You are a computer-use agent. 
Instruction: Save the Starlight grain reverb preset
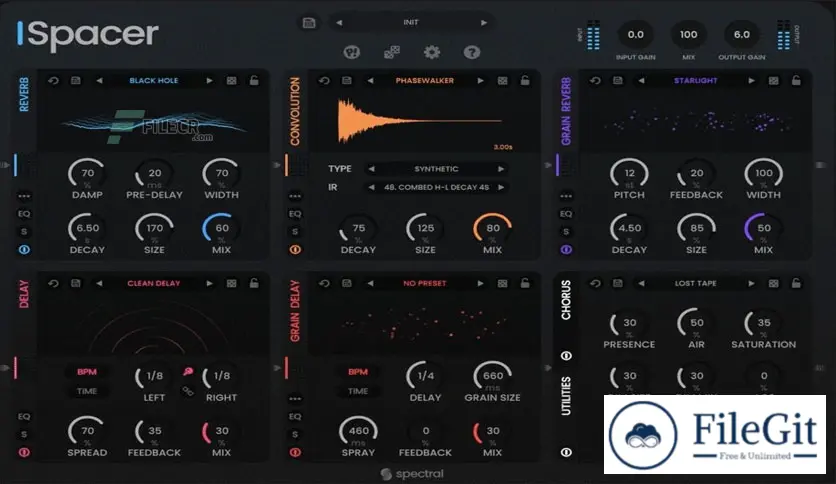point(617,80)
